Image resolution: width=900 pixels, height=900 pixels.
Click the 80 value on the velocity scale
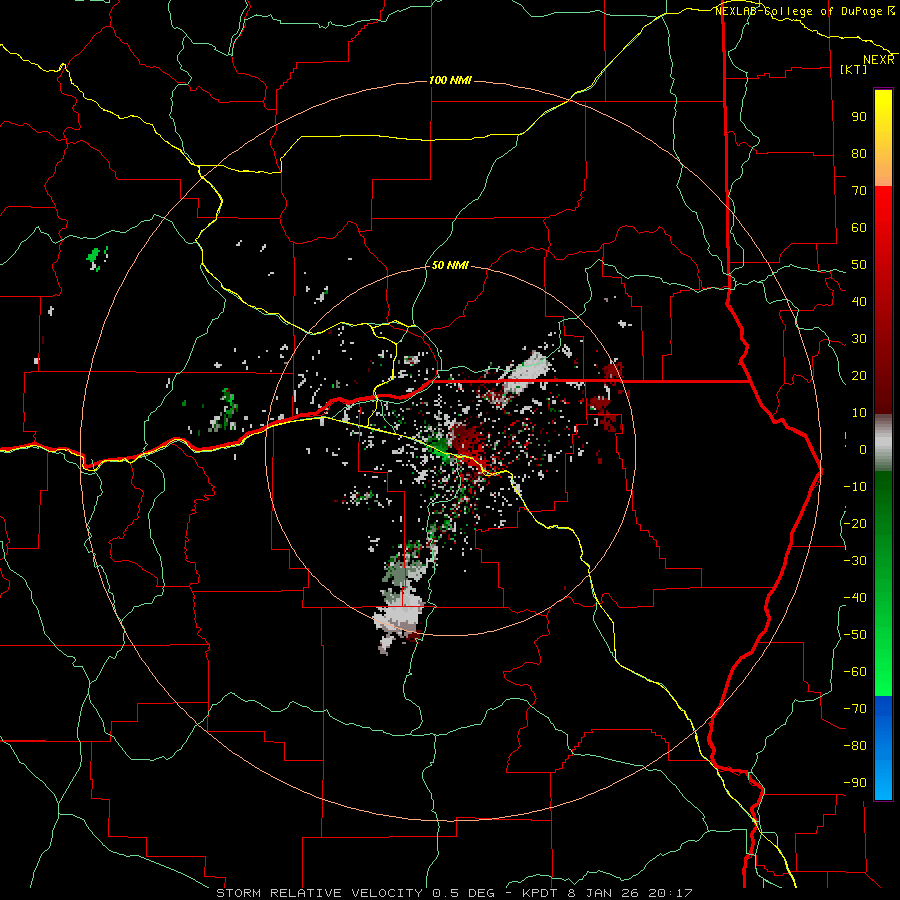coord(859,154)
